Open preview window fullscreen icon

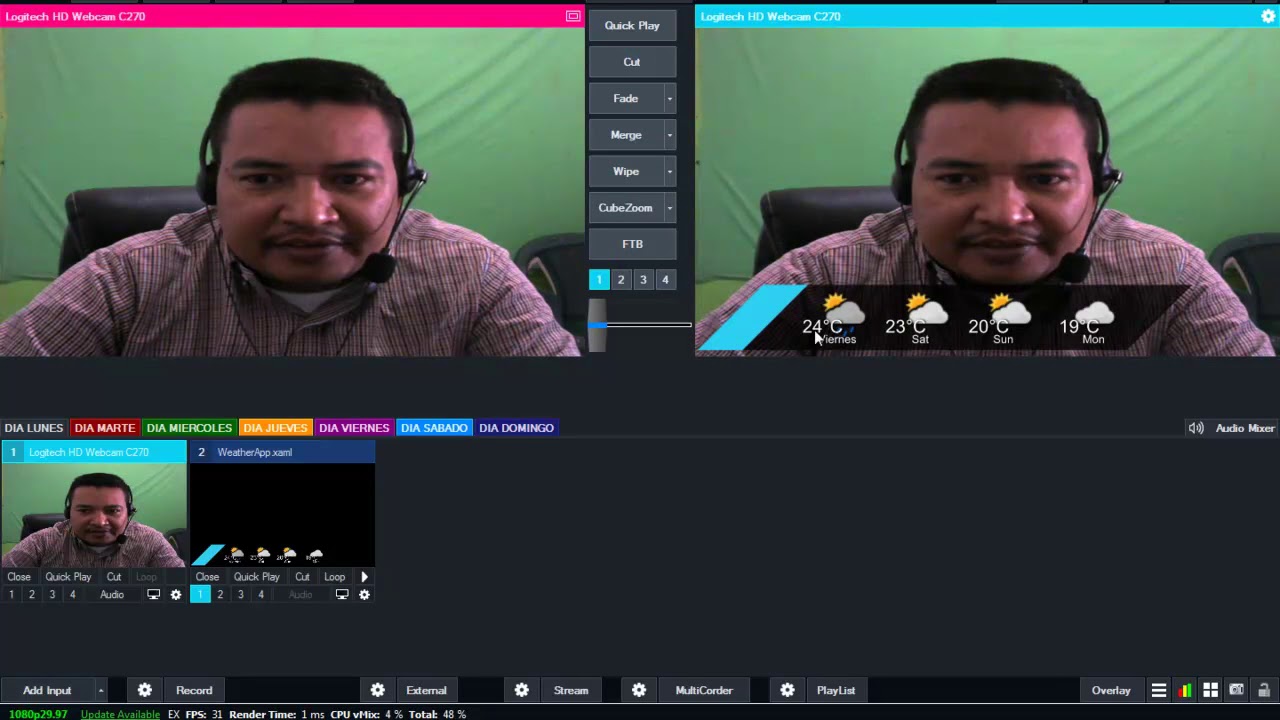coord(573,16)
